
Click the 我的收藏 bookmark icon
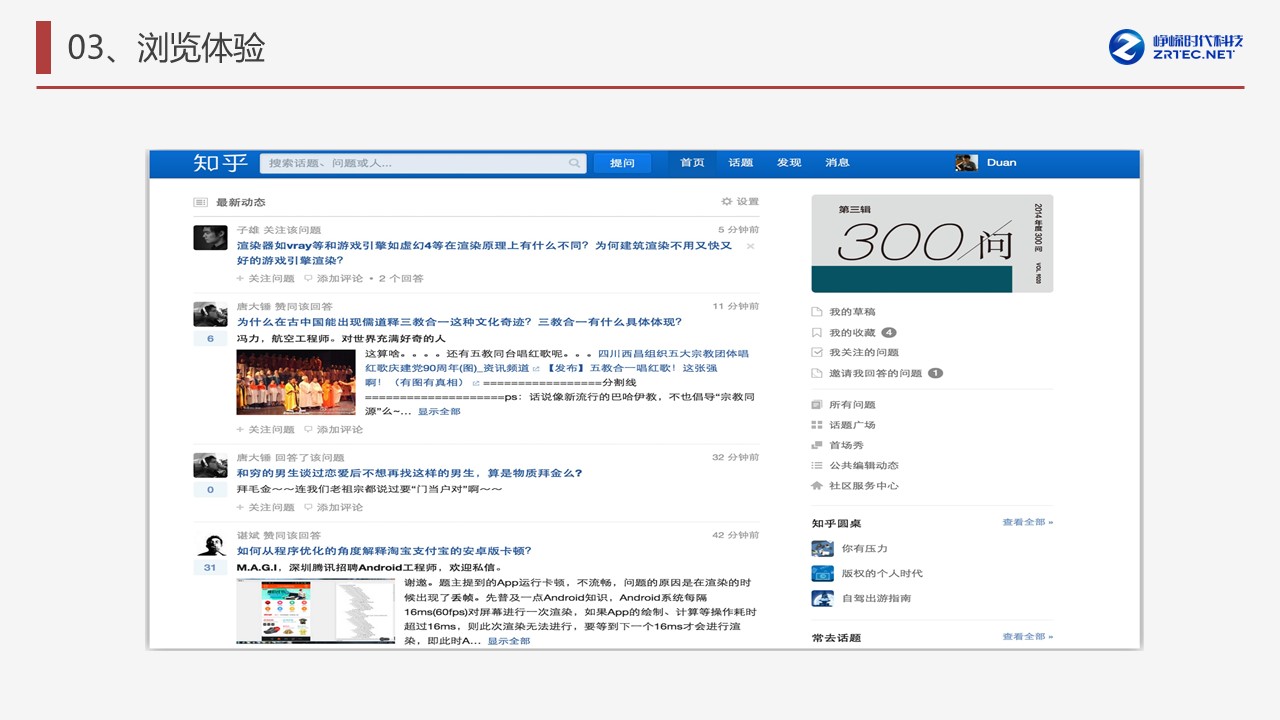click(817, 333)
